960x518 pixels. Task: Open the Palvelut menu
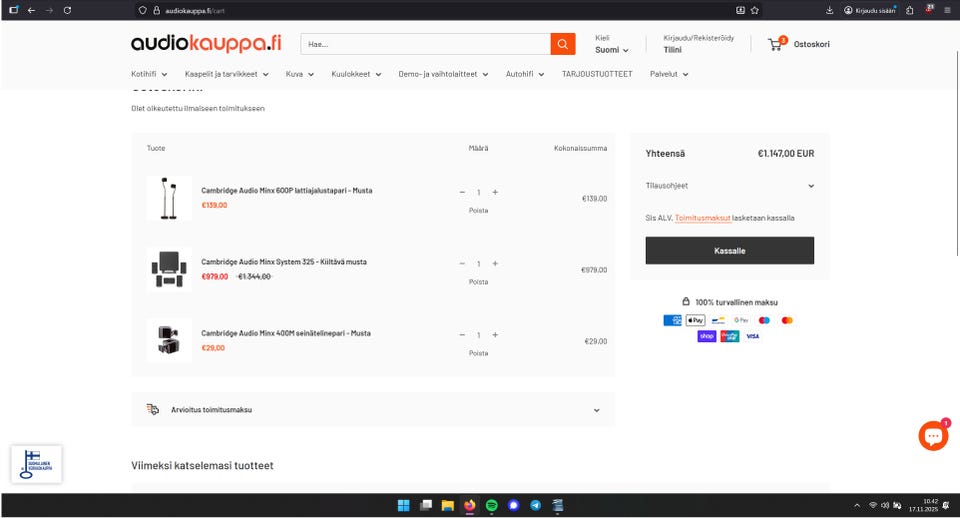click(669, 74)
